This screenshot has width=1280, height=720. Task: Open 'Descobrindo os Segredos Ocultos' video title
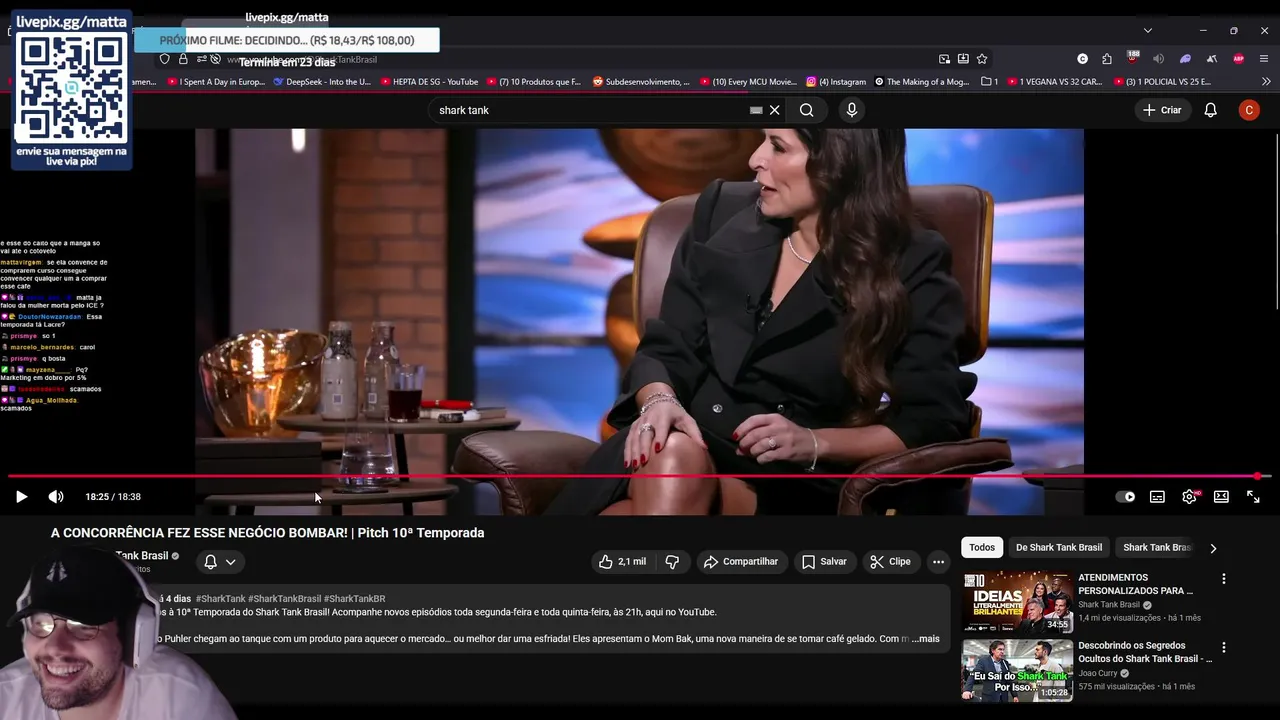(x=1145, y=652)
